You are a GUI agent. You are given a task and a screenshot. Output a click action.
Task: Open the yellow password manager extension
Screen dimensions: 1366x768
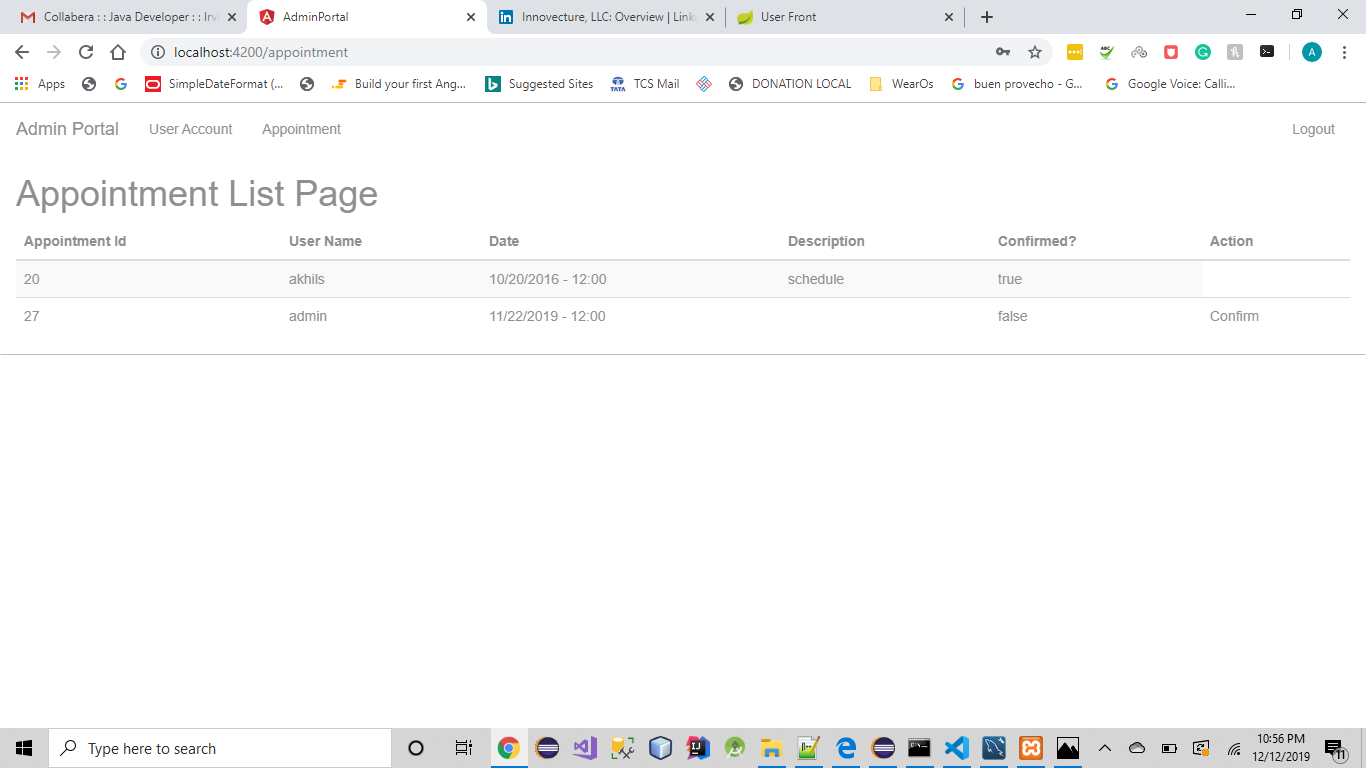pyautogui.click(x=1075, y=52)
